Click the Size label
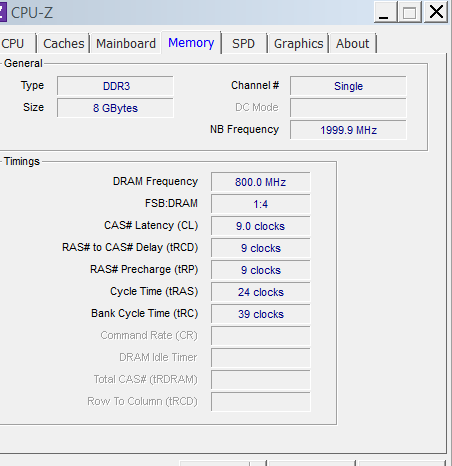Image resolution: width=452 pixels, height=466 pixels. tap(33, 107)
